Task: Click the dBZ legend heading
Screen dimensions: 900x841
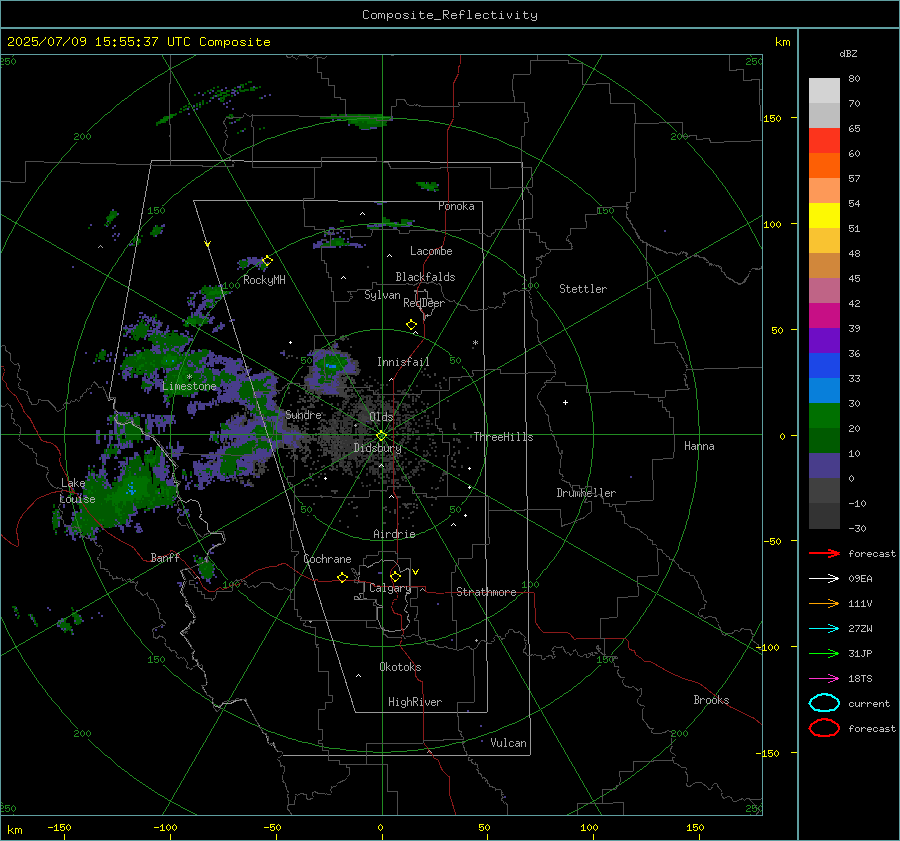Action: 848,53
